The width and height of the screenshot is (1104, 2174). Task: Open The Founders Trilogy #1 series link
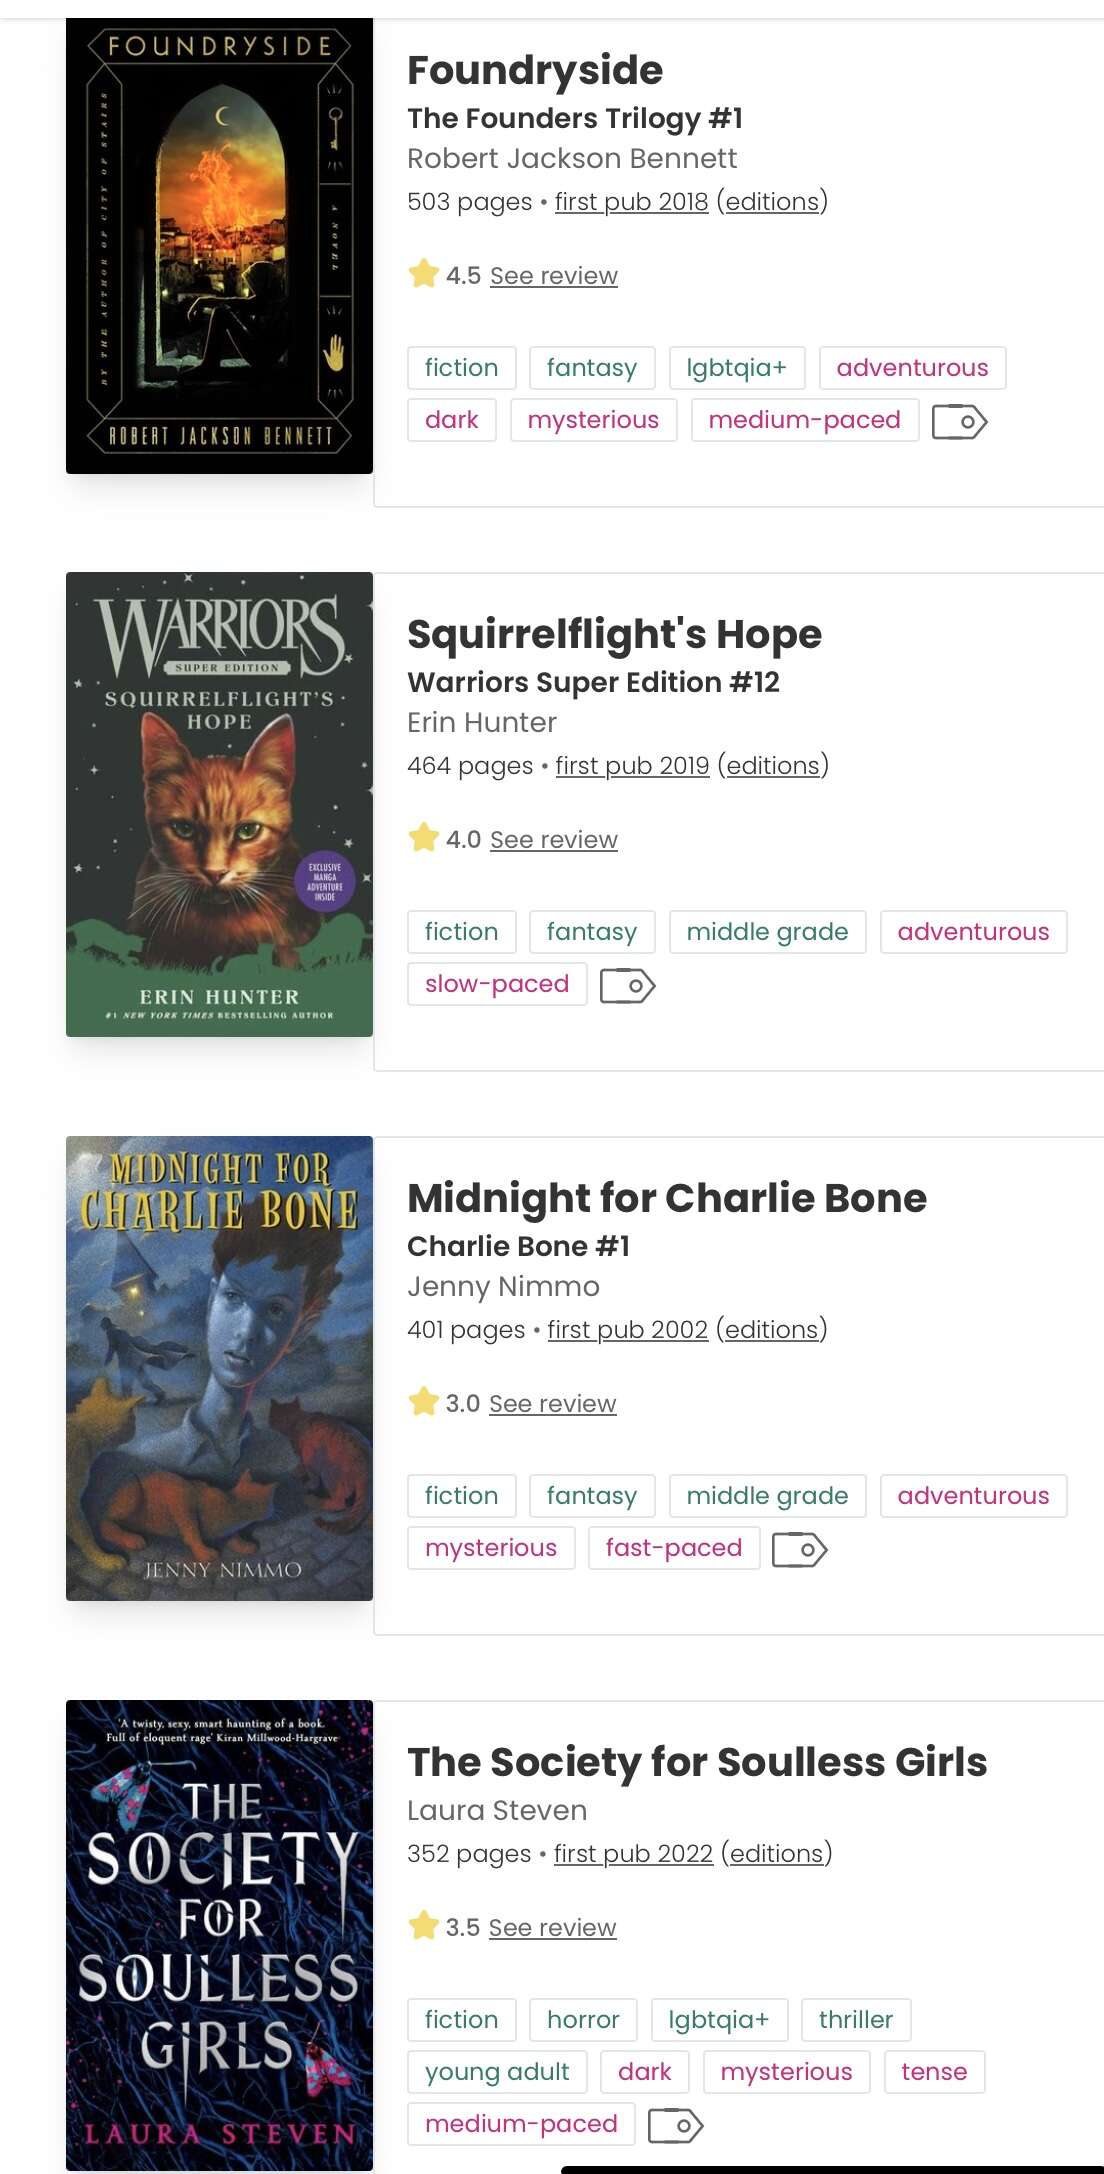tap(575, 118)
